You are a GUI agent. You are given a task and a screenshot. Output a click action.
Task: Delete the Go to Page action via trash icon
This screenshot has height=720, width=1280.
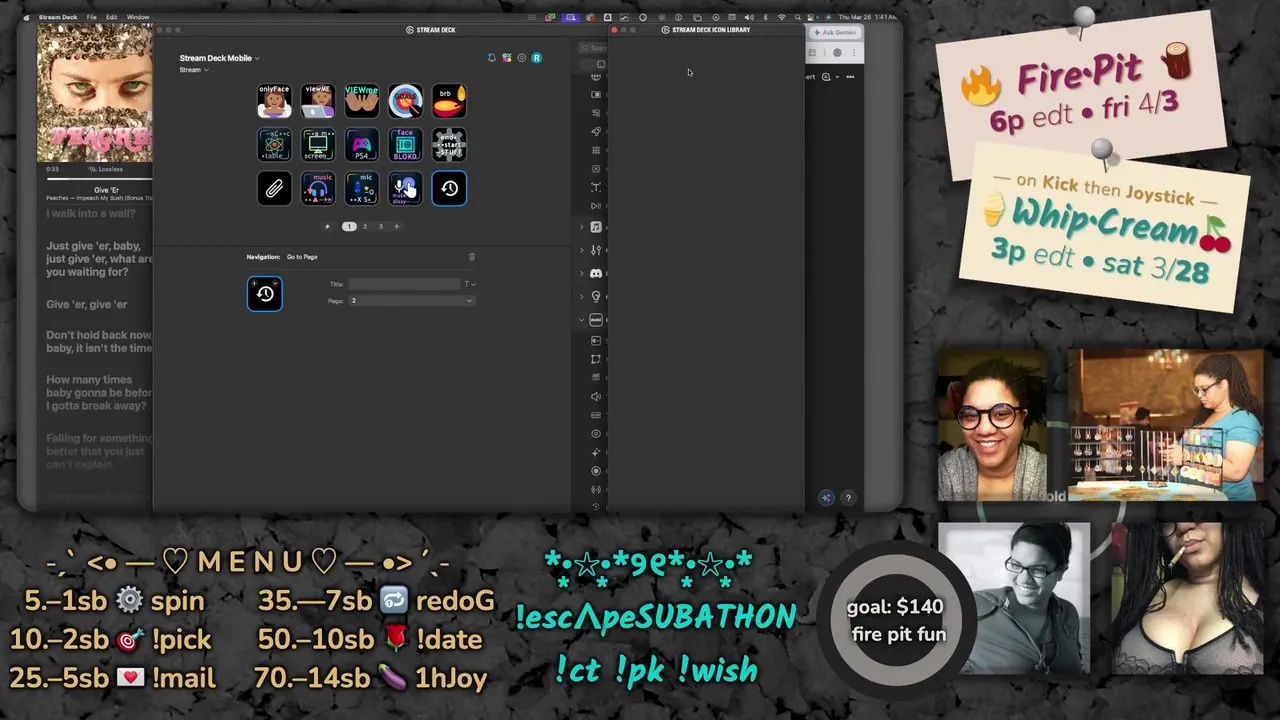pyautogui.click(x=472, y=257)
